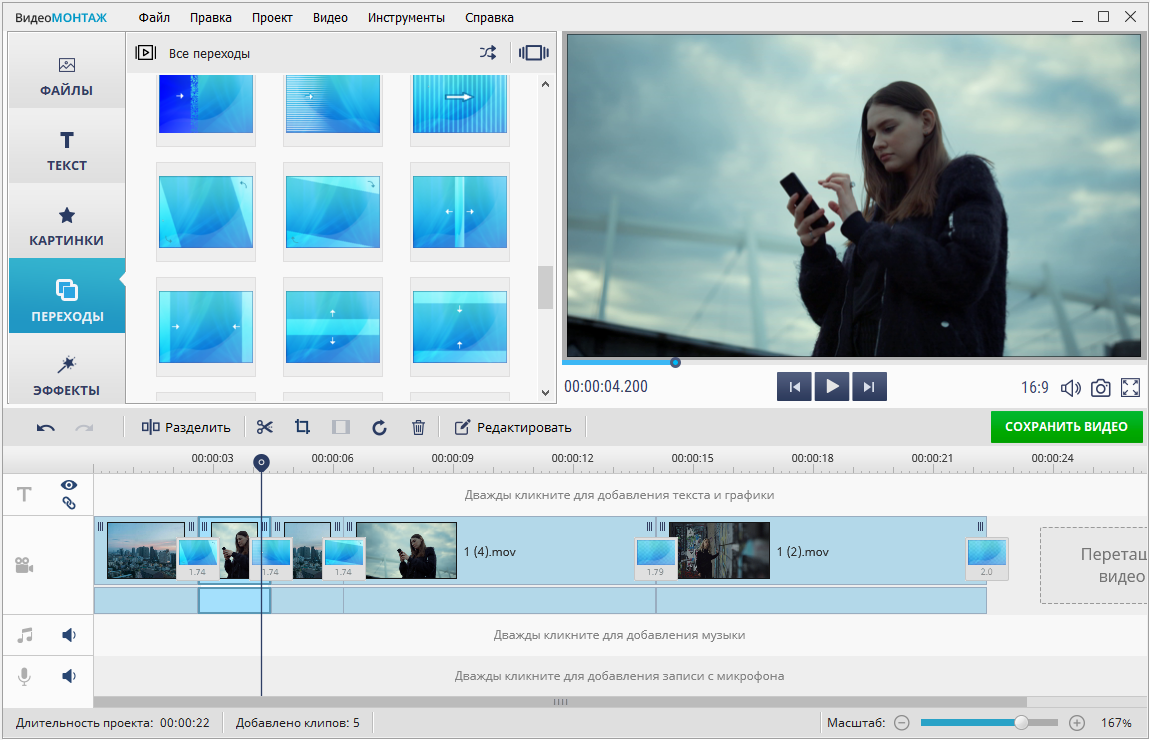
Task: Toggle text track visibility eye icon
Action: pos(69,485)
